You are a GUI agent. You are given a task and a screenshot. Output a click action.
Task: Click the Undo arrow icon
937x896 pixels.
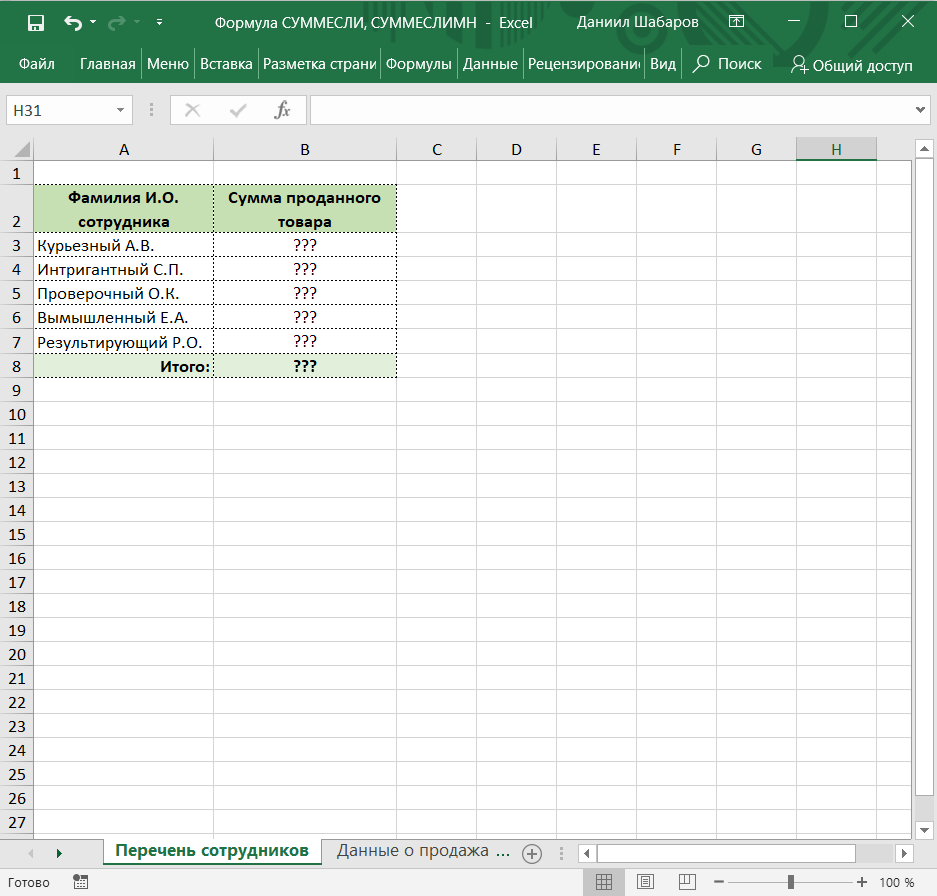pyautogui.click(x=72, y=22)
